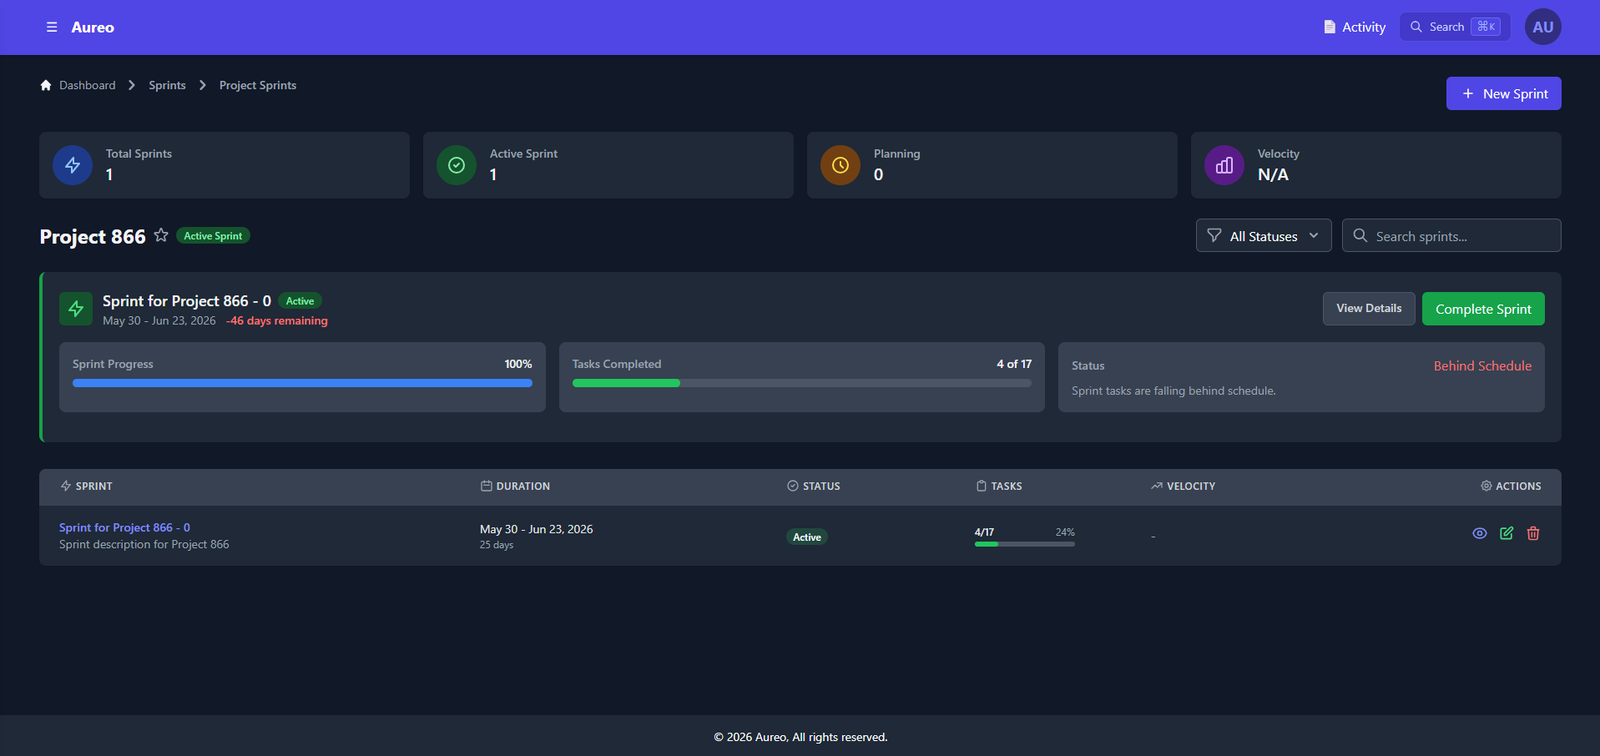This screenshot has width=1600, height=756.
Task: Click the Activity document icon
Action: tap(1329, 27)
